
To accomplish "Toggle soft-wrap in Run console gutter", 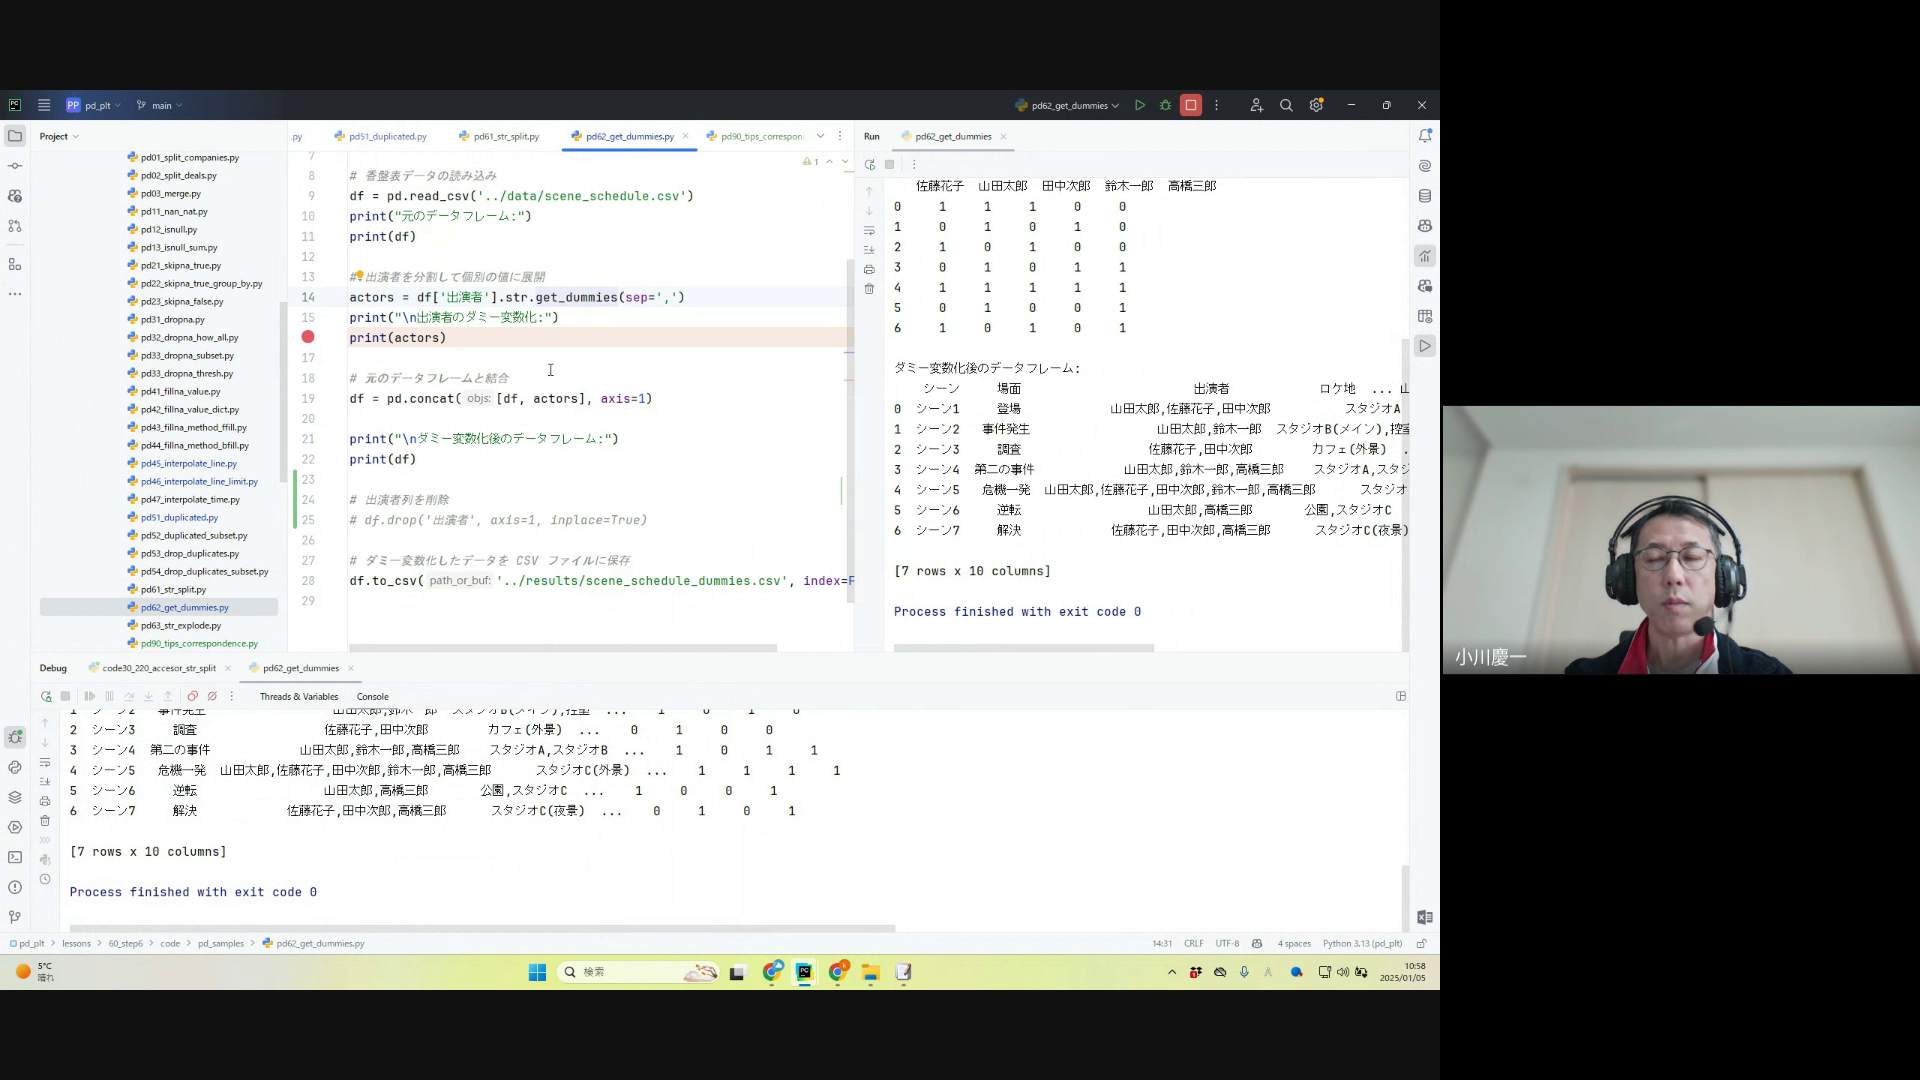I will [869, 230].
